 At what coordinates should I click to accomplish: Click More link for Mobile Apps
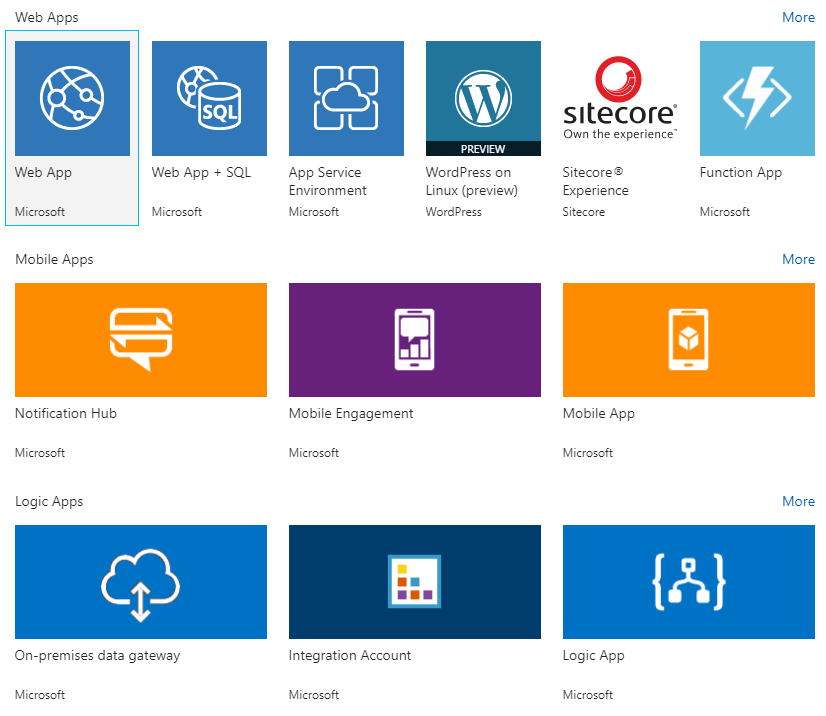click(x=798, y=259)
